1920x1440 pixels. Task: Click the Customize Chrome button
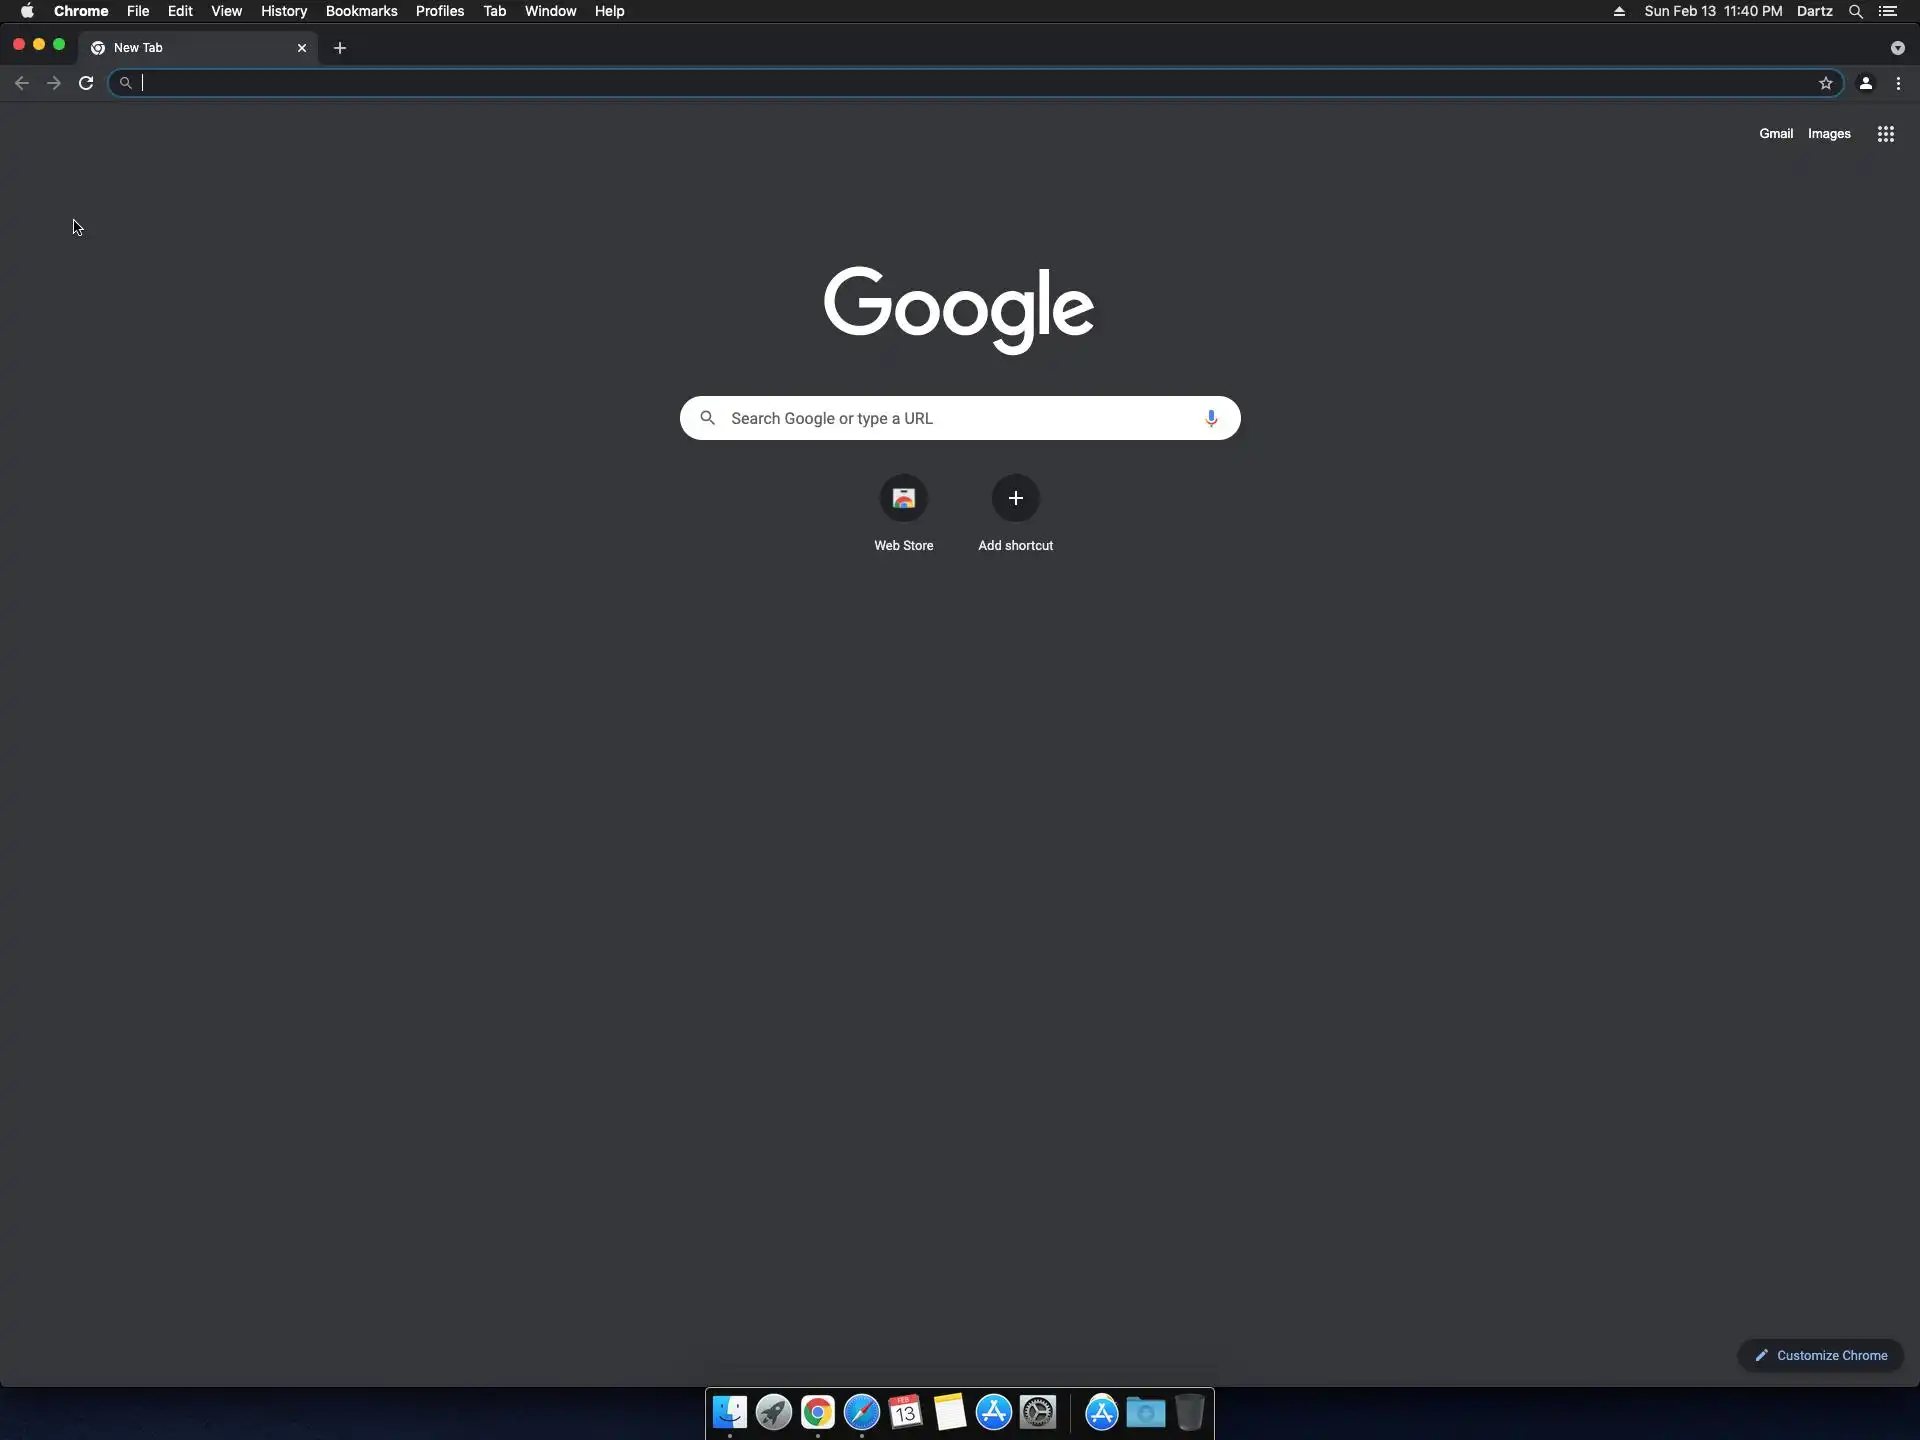coord(1820,1355)
